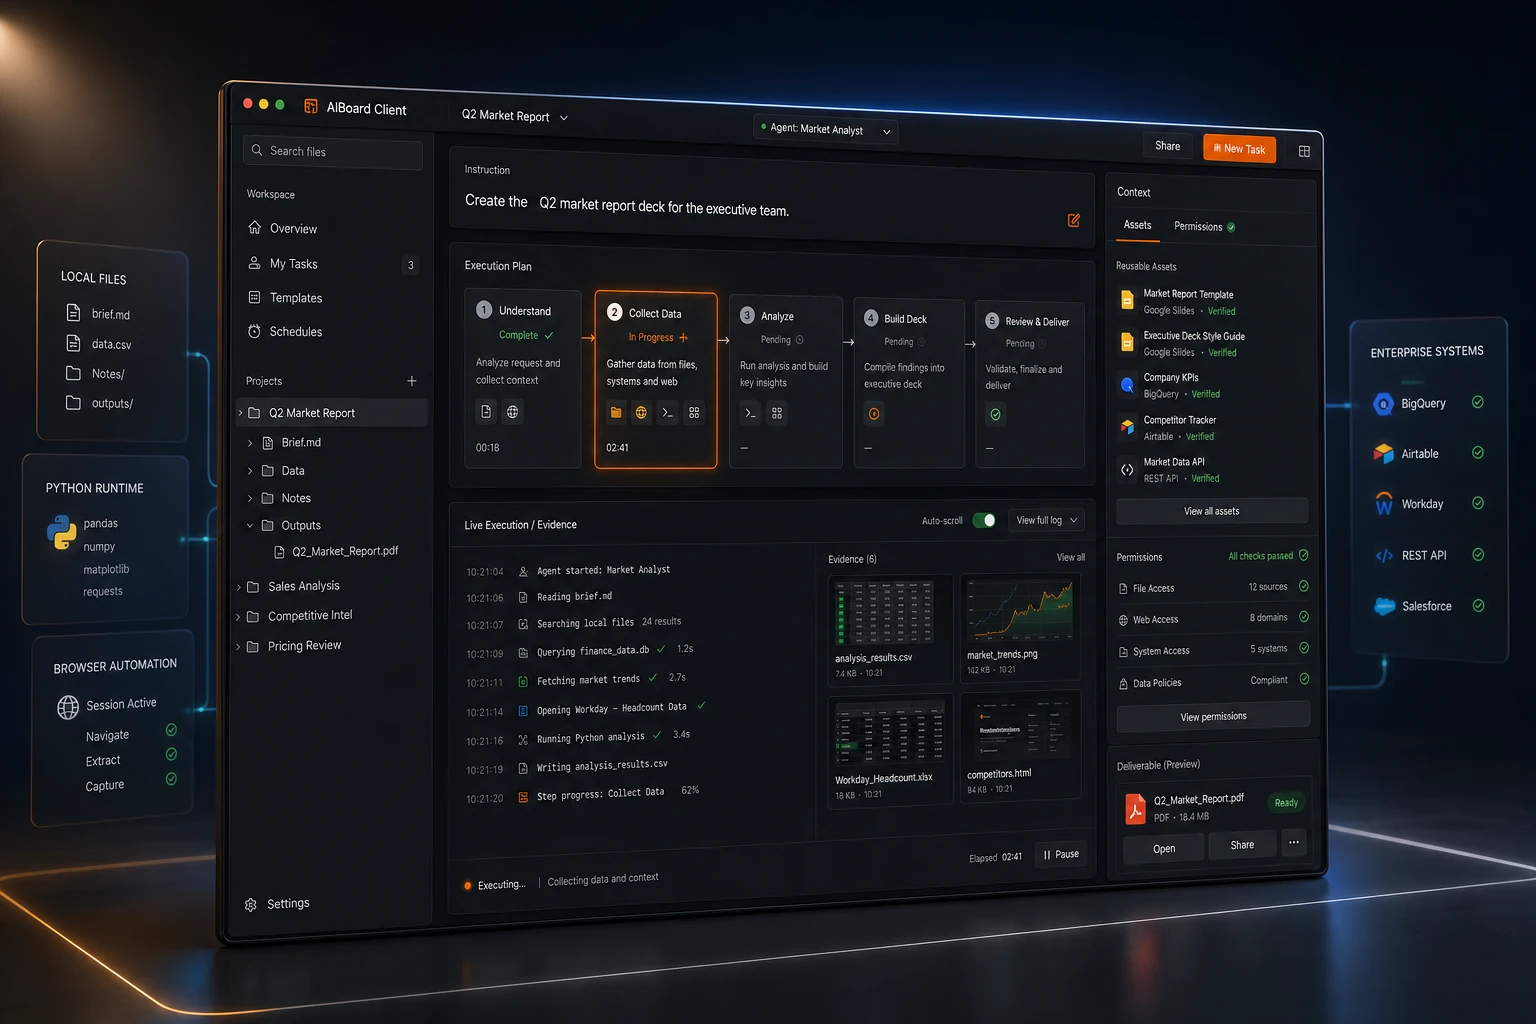Toggle the Auto-scroll switch
Viewport: 1536px width, 1024px height.
coord(984,520)
